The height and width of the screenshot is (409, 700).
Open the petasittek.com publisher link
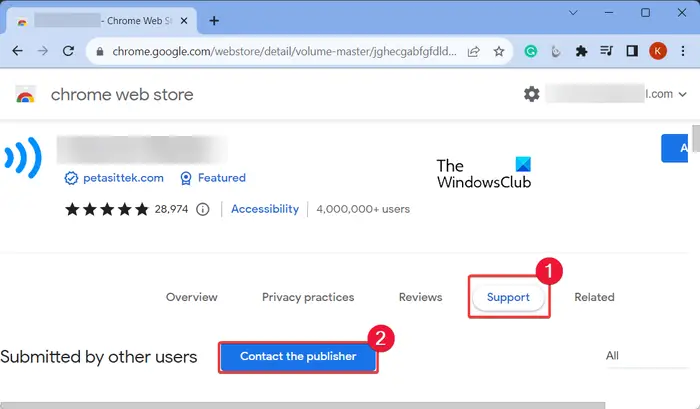(x=123, y=178)
